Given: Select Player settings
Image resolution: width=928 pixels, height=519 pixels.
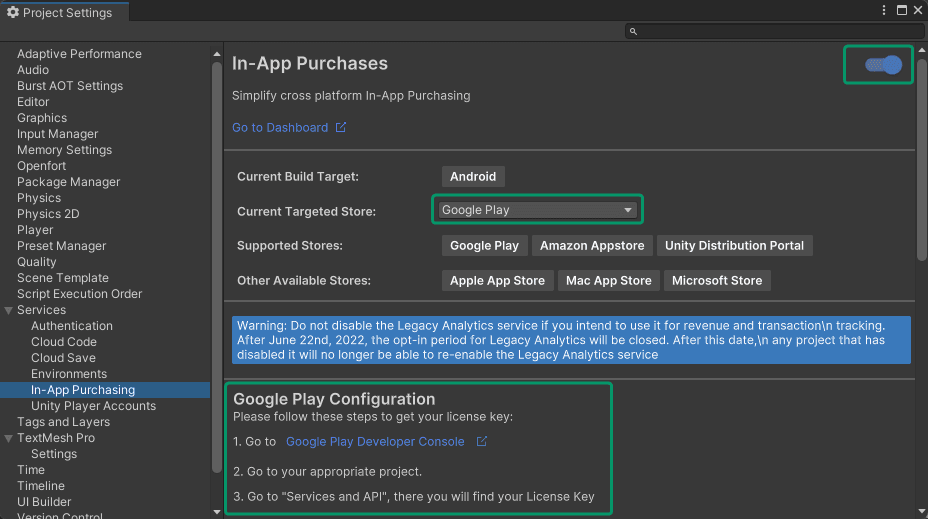Looking at the screenshot, I should coord(35,230).
